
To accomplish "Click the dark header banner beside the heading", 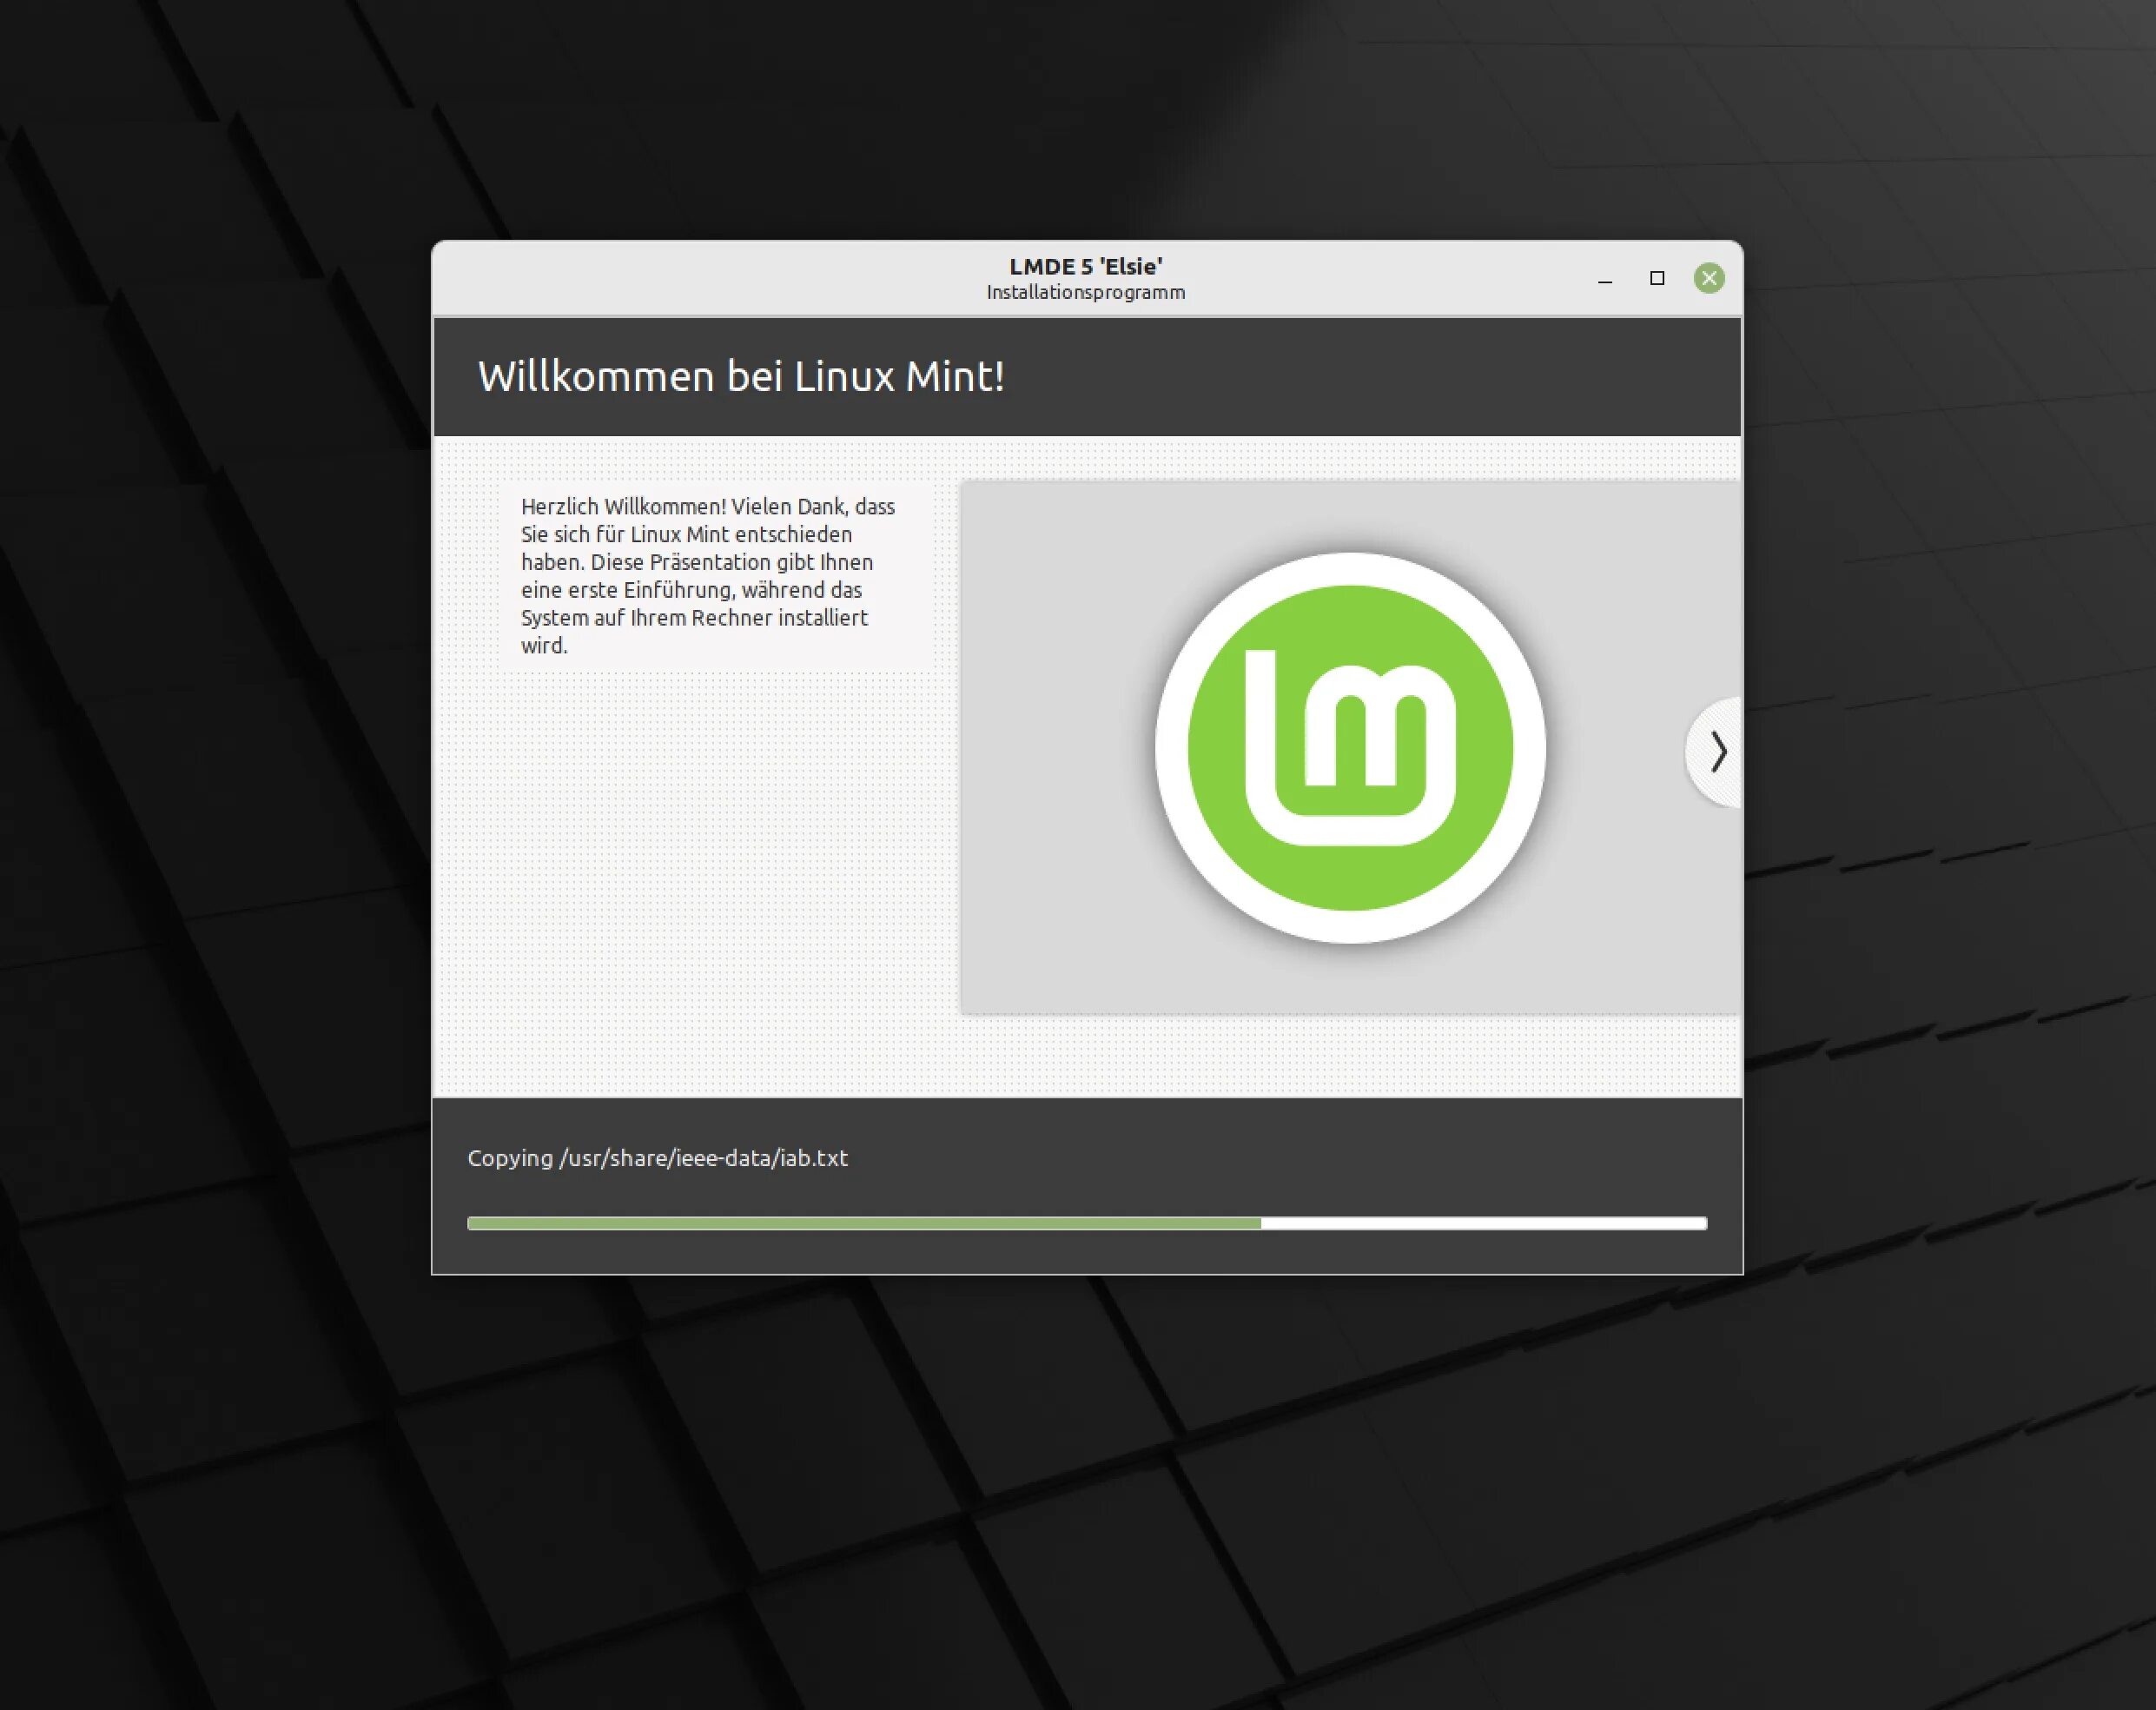I will [x=1400, y=377].
